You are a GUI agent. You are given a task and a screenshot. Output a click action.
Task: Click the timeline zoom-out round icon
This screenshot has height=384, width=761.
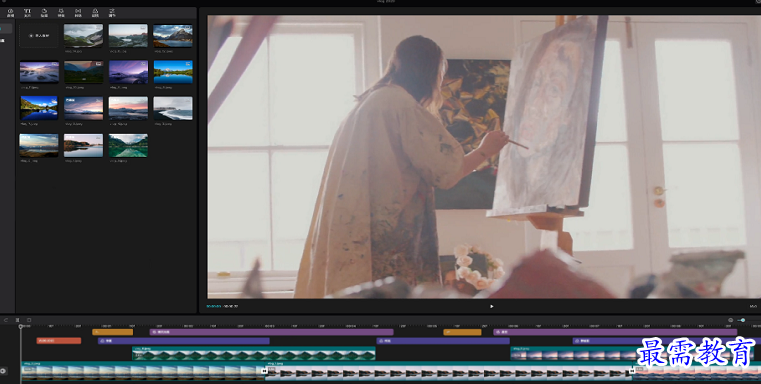(x=730, y=320)
